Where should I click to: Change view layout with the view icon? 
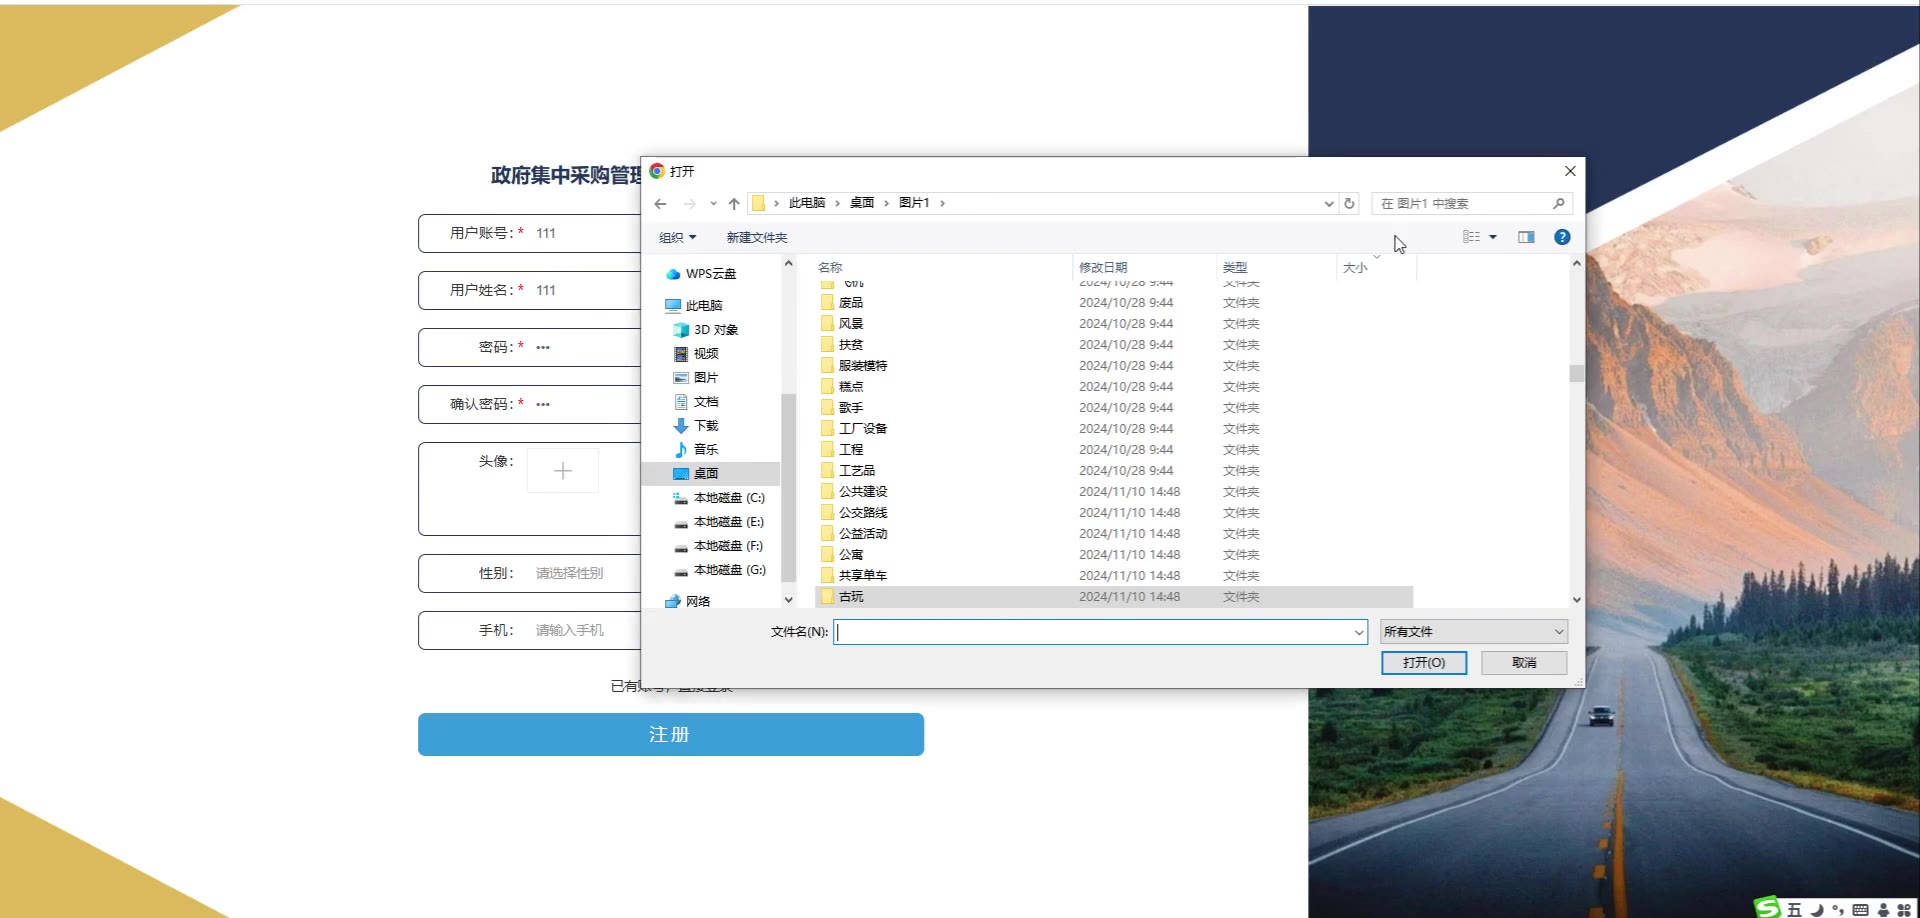1471,237
